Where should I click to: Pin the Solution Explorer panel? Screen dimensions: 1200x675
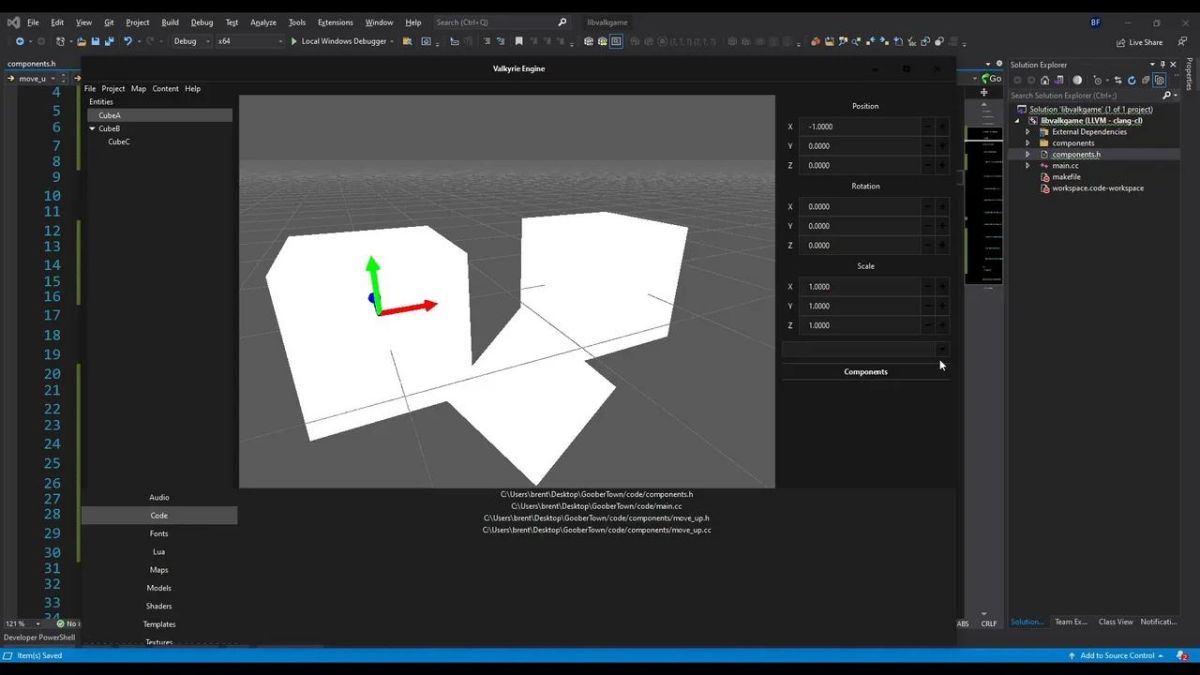[1162, 65]
